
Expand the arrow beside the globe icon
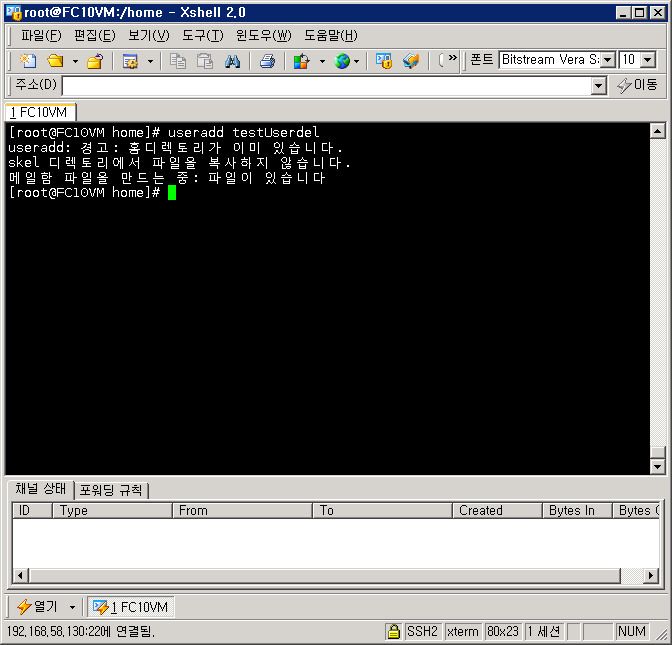coord(357,61)
